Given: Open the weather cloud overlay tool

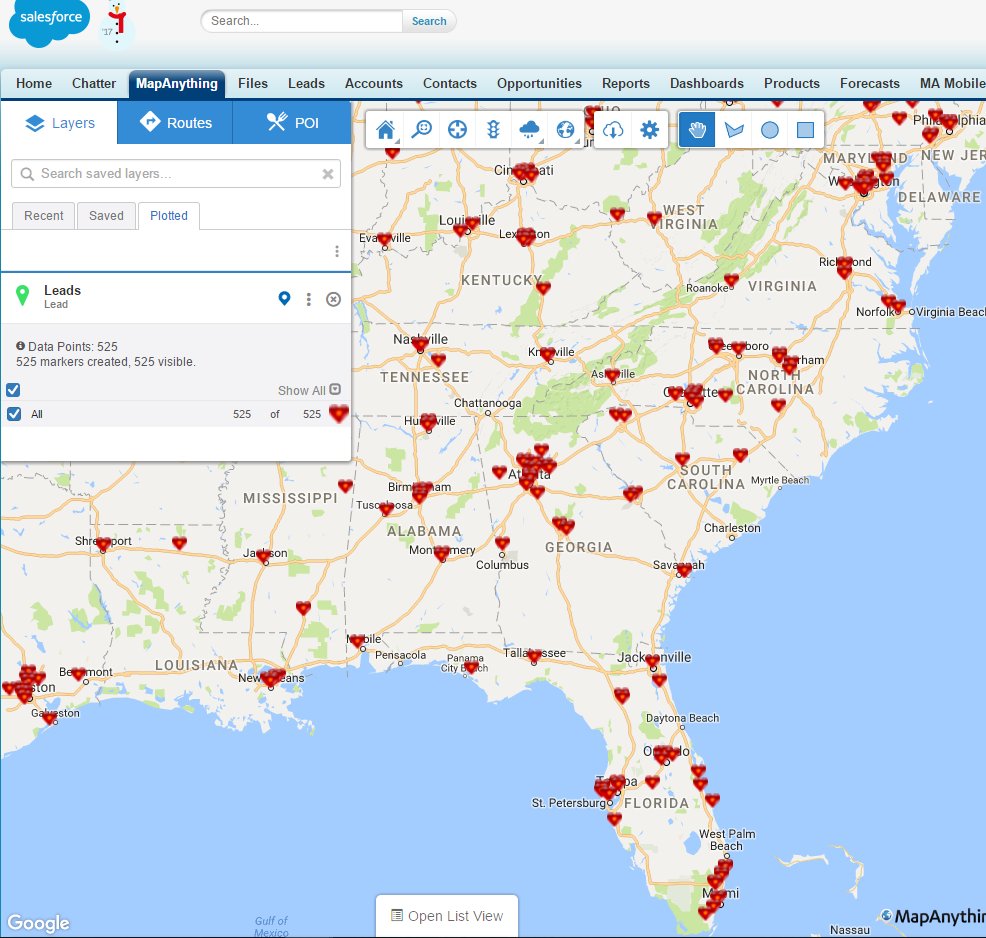Looking at the screenshot, I should click(529, 130).
